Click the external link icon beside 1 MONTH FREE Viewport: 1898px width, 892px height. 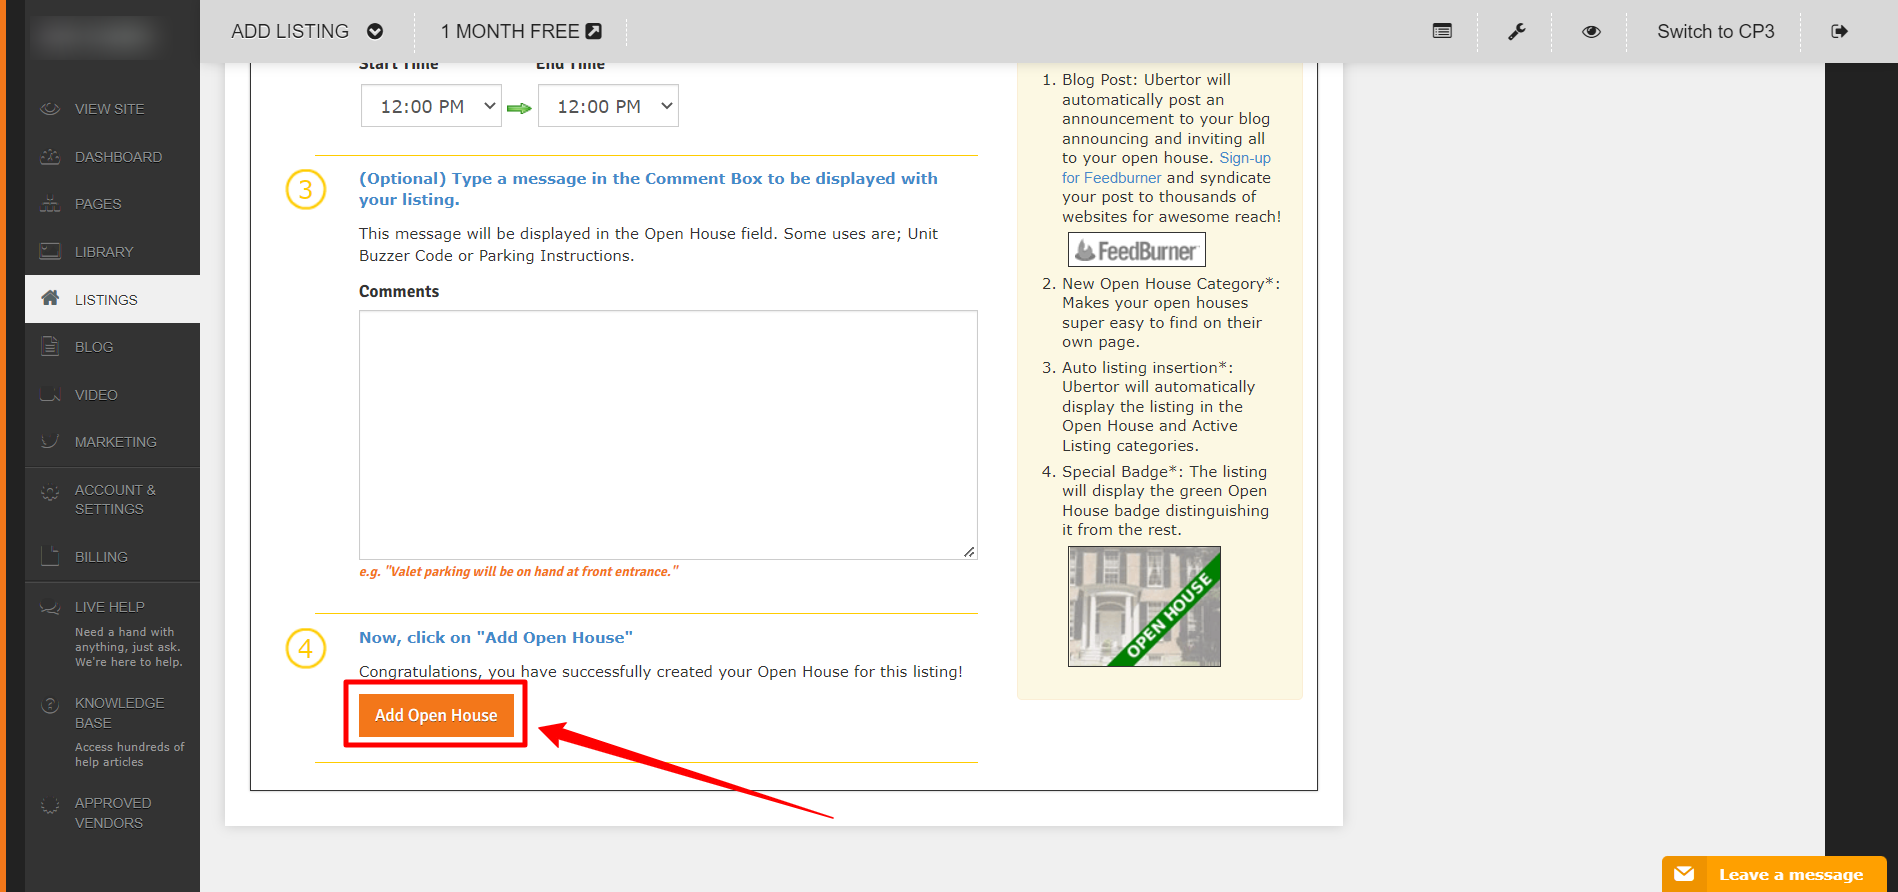tap(594, 31)
